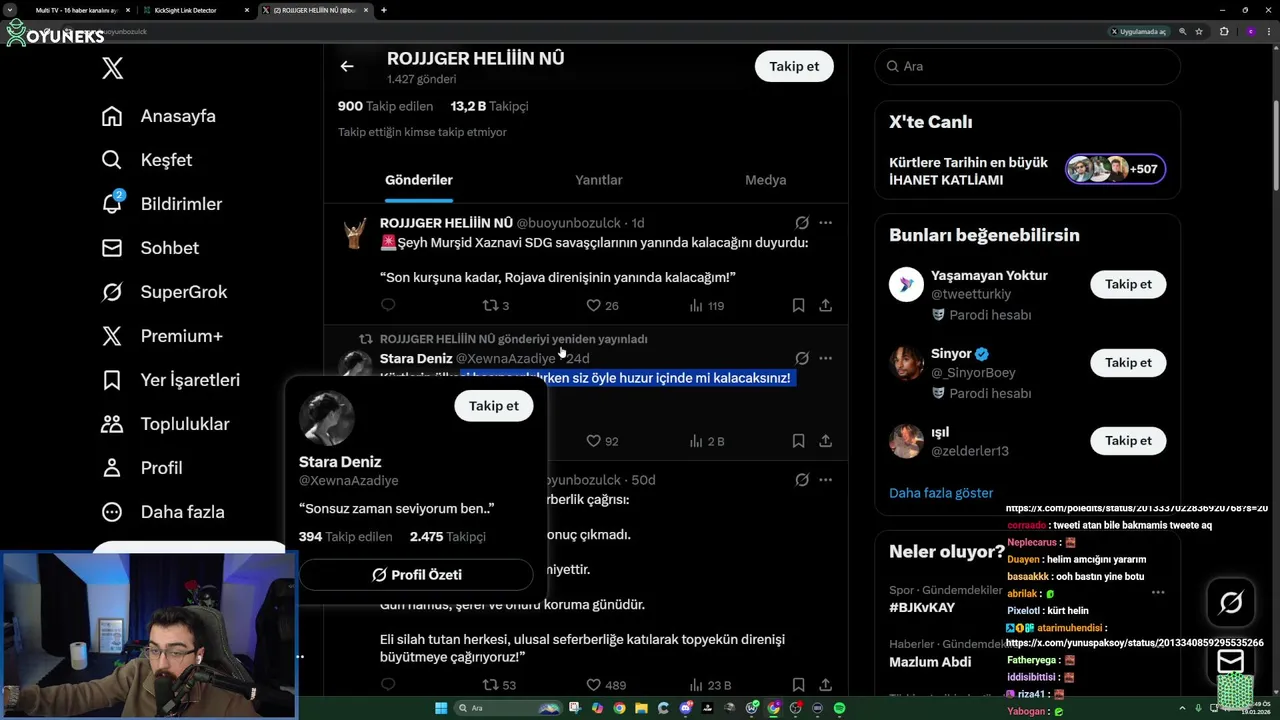Bookmark the Stara Deniz repost
The width and height of the screenshot is (1280, 720).
click(798, 440)
